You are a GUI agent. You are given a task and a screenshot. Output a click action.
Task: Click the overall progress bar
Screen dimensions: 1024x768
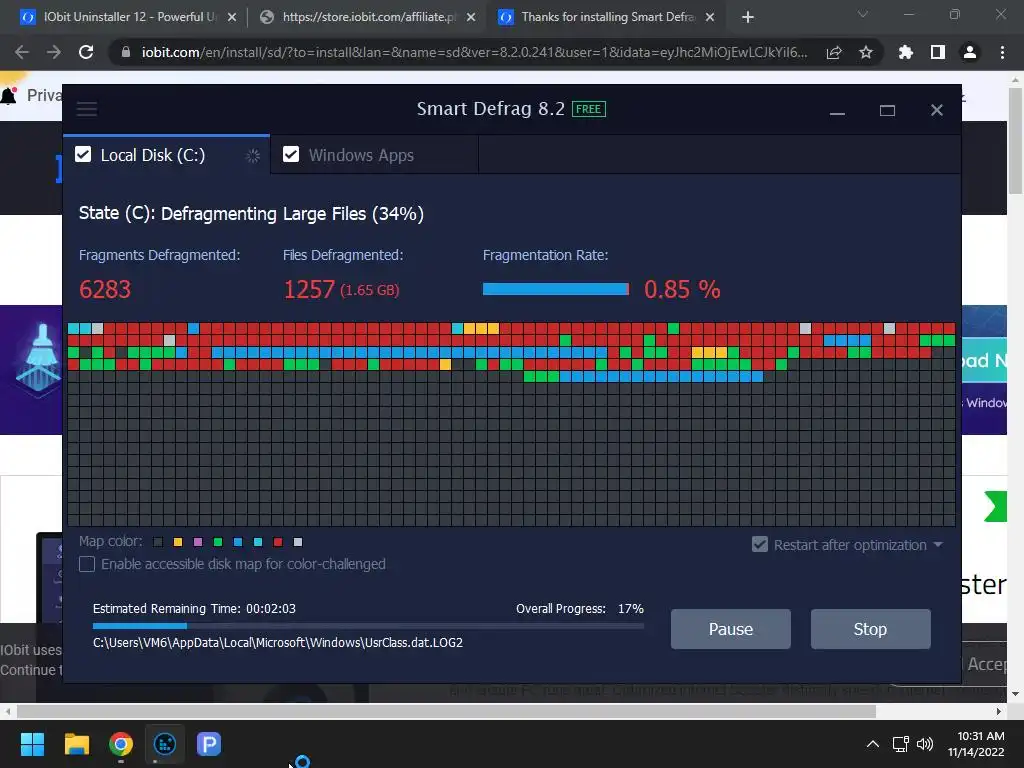pyautogui.click(x=368, y=626)
